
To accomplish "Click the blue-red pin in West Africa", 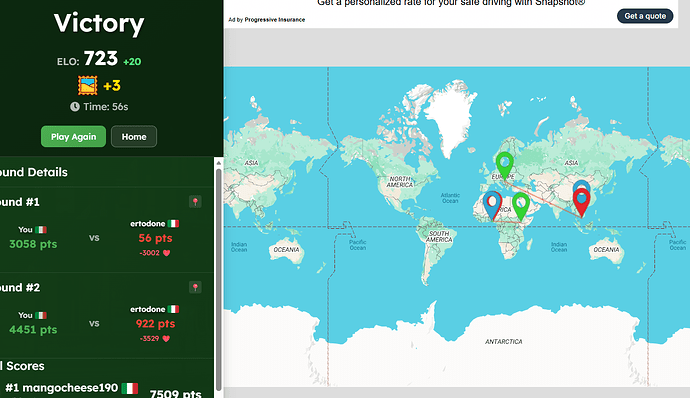I will coord(492,205).
